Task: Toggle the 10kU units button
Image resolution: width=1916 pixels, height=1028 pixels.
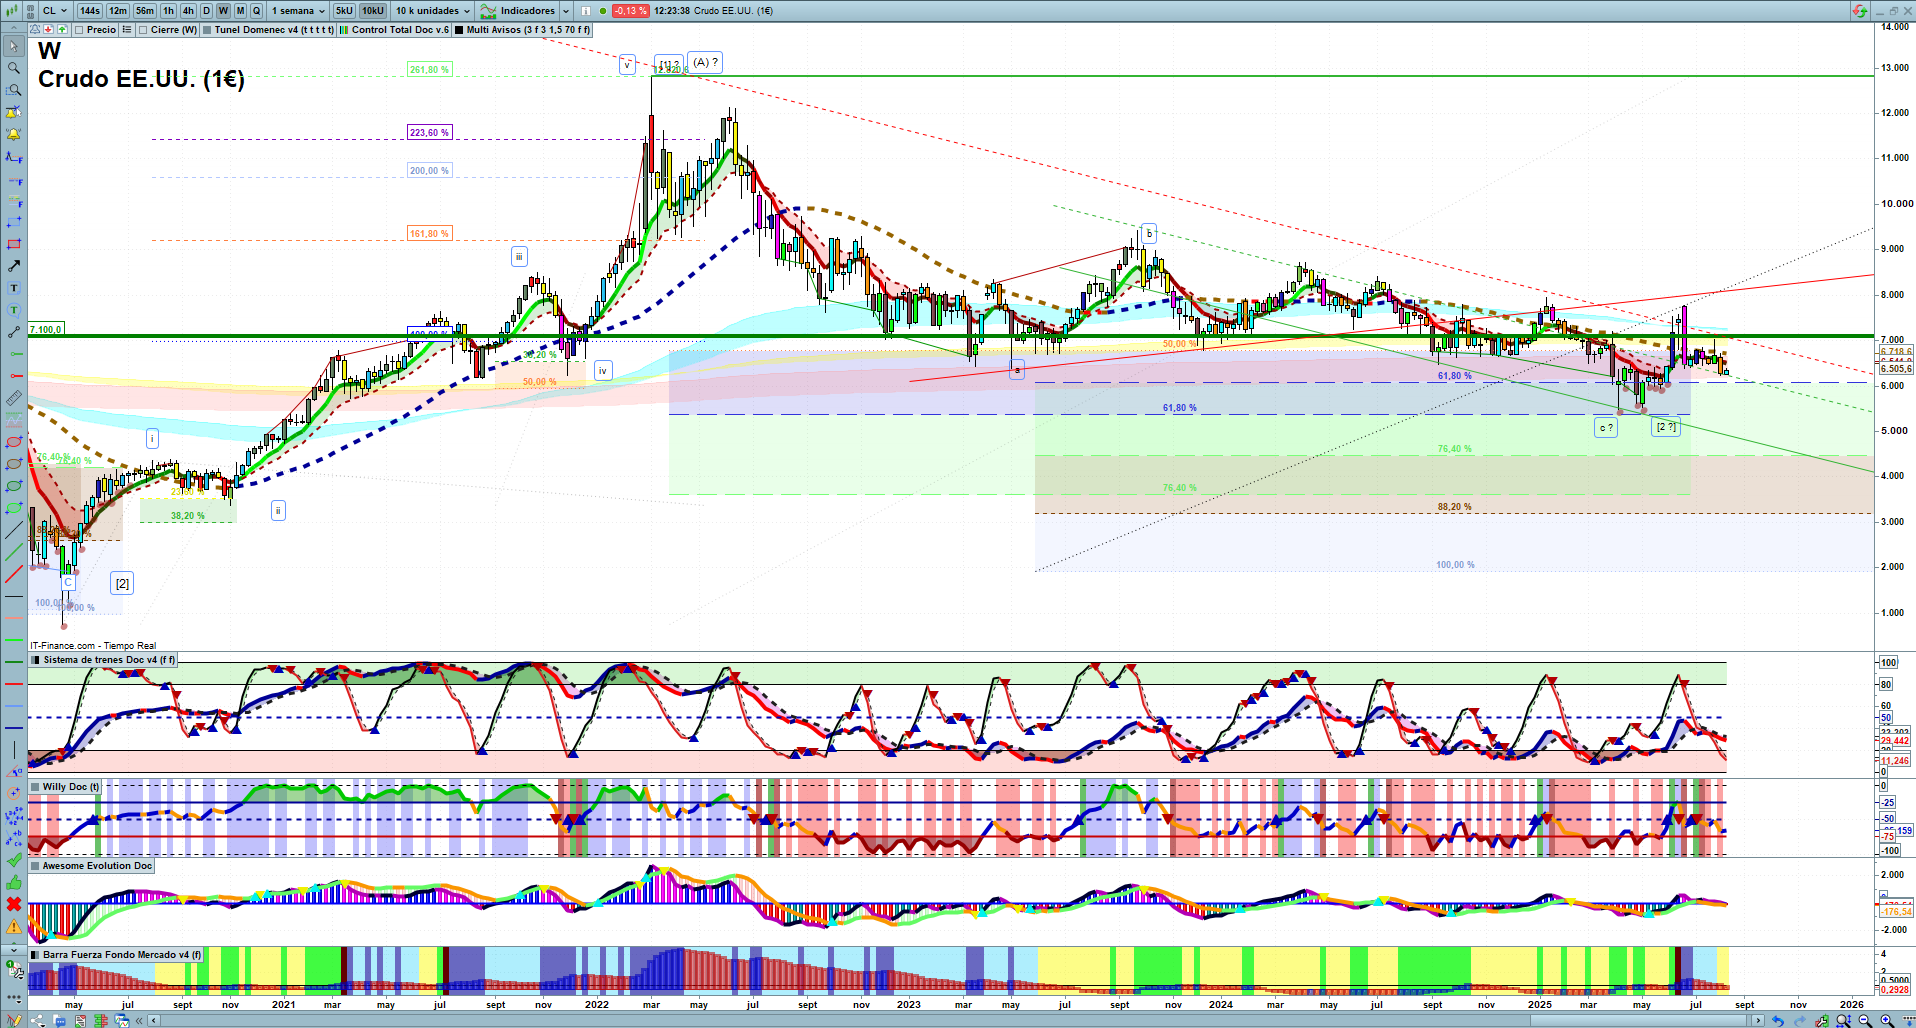Action: (x=373, y=11)
